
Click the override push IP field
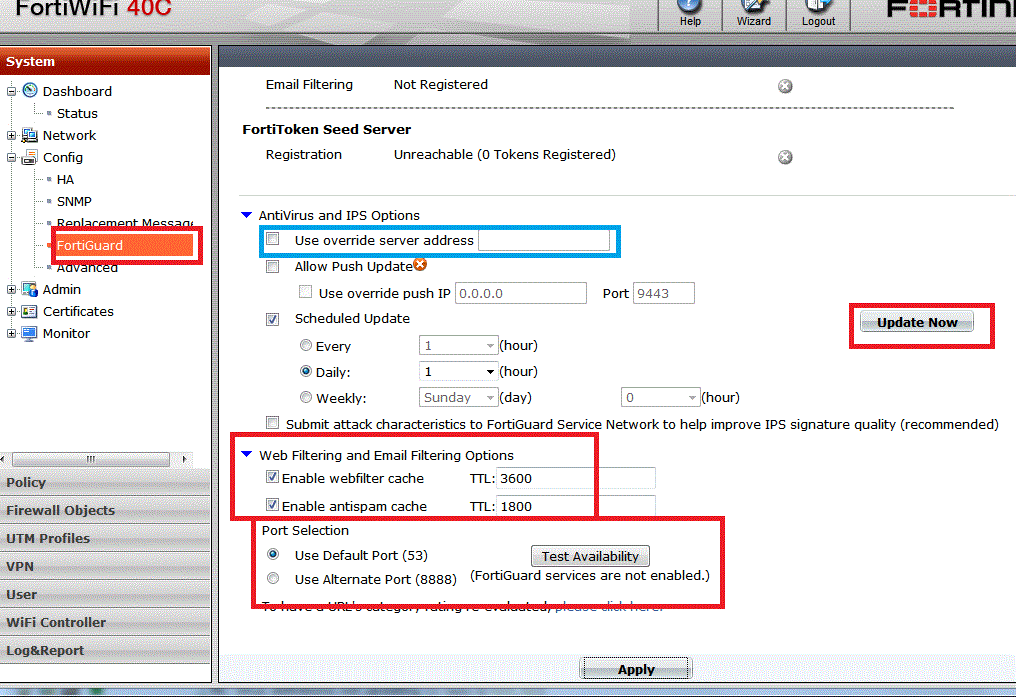click(x=521, y=293)
